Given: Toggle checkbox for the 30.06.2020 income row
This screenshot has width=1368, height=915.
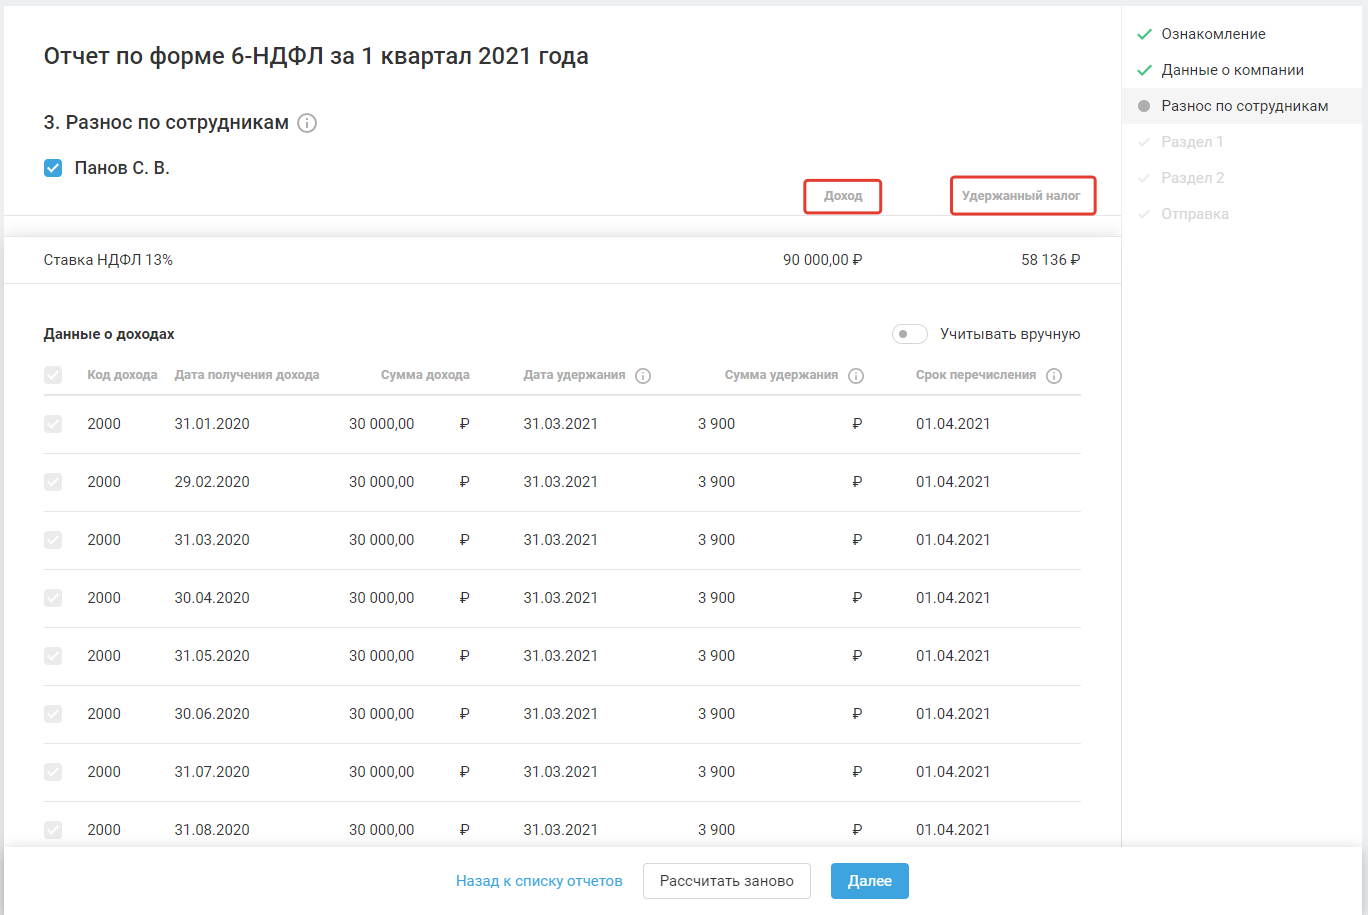Looking at the screenshot, I should click(x=53, y=714).
